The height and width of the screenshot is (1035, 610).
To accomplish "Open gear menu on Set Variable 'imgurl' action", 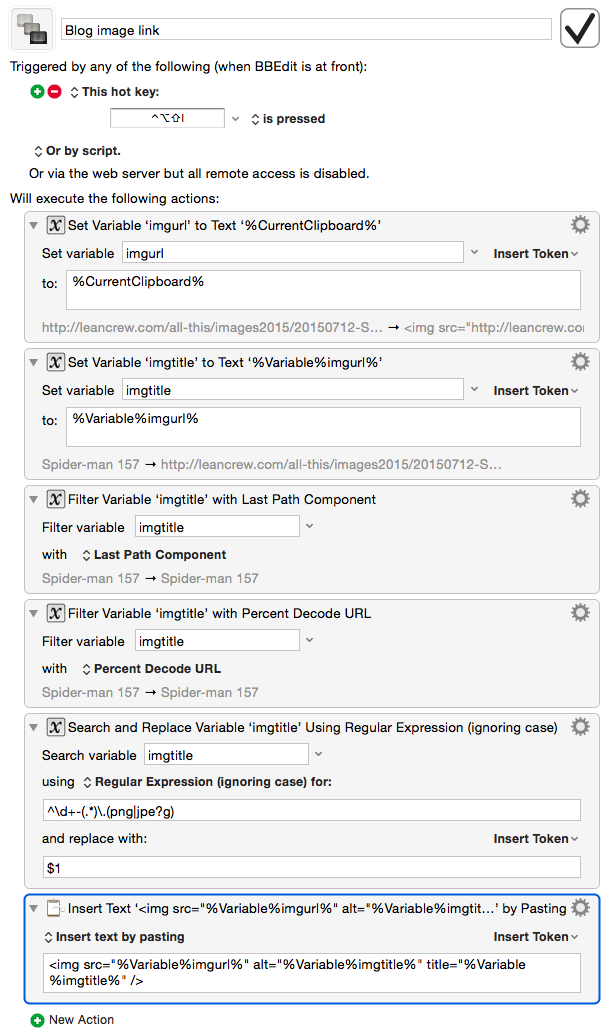I will (x=580, y=224).
